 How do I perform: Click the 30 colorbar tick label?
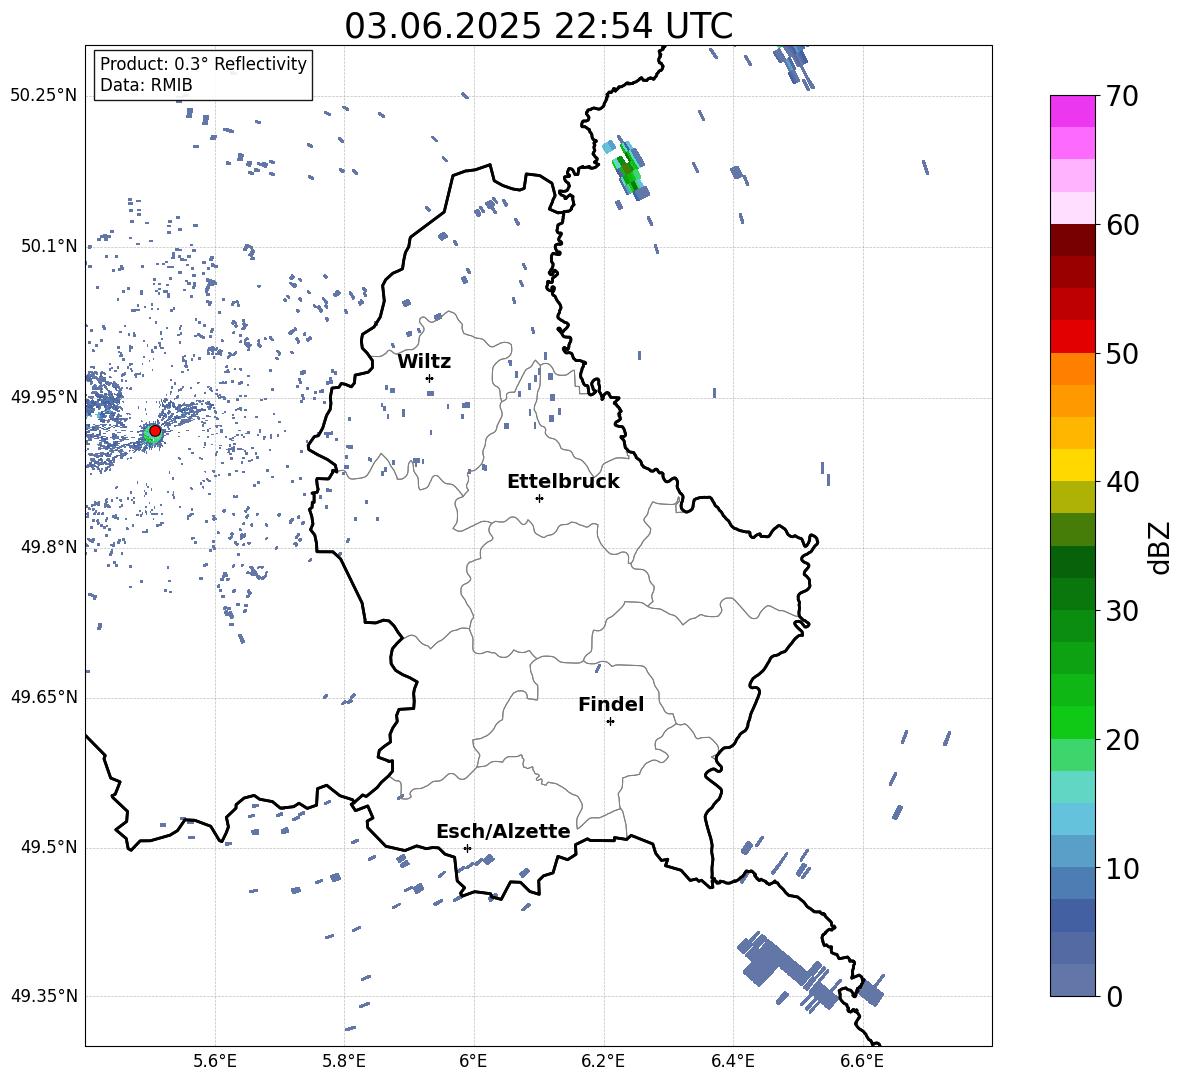click(1123, 610)
